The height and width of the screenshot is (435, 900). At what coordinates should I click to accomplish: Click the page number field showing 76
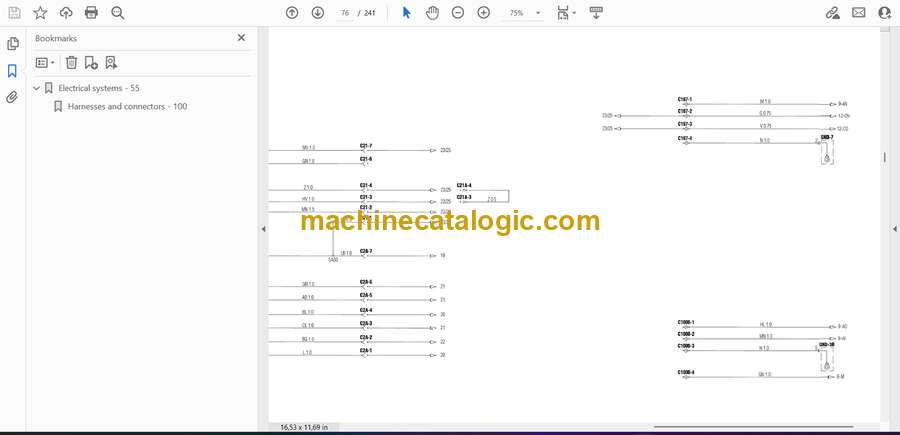[345, 13]
